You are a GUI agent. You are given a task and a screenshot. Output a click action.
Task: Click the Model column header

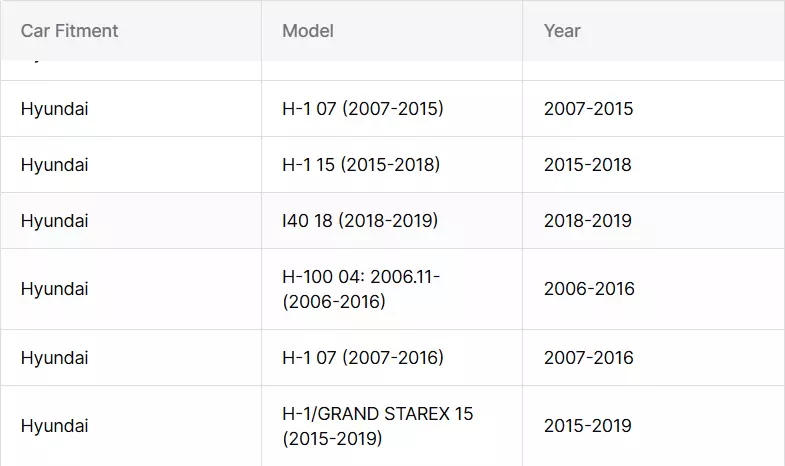(392, 31)
